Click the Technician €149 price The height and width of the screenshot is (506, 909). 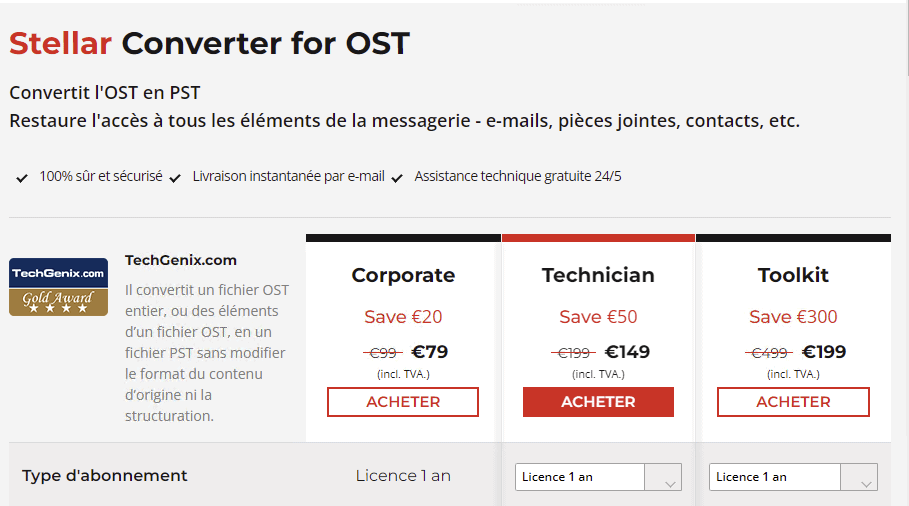point(628,352)
